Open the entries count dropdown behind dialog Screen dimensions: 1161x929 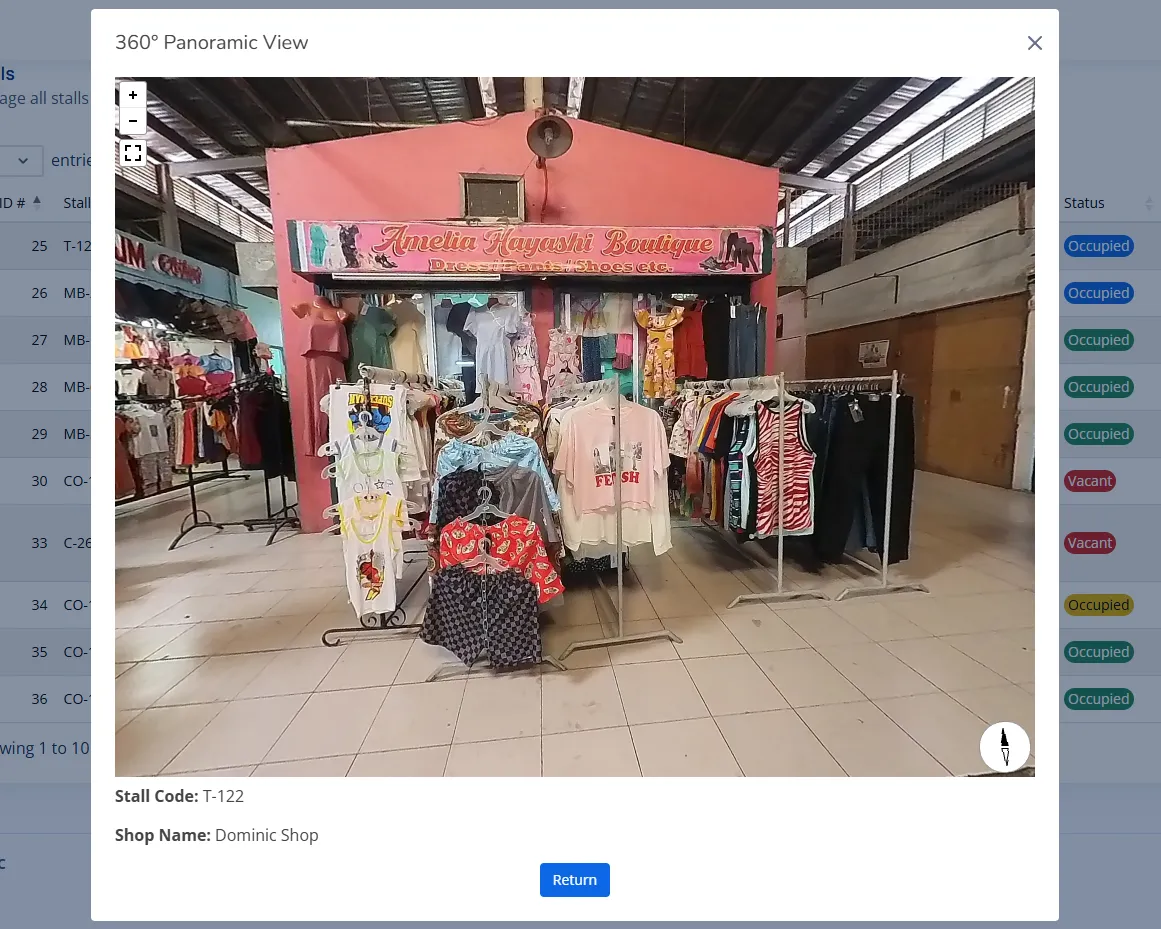coord(21,161)
